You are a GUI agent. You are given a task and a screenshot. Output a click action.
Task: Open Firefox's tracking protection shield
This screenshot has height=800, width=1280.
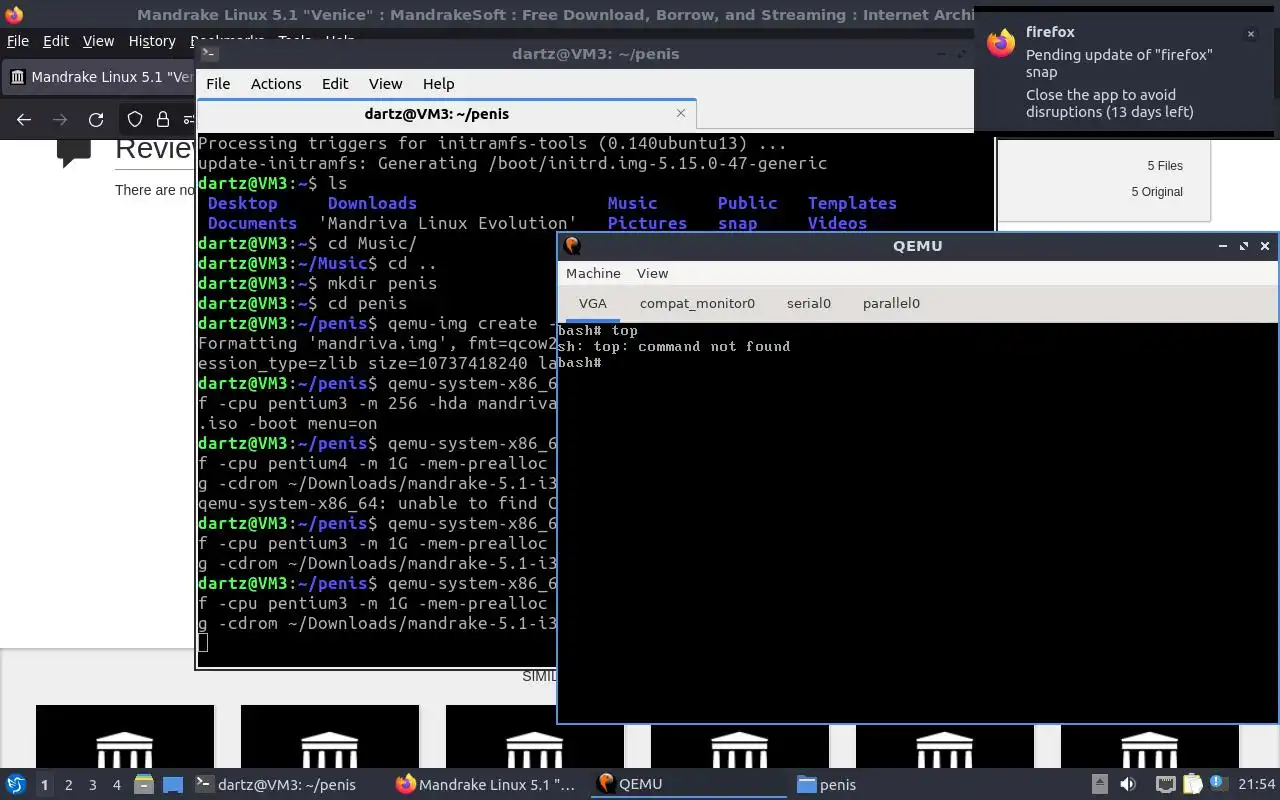[x=135, y=120]
